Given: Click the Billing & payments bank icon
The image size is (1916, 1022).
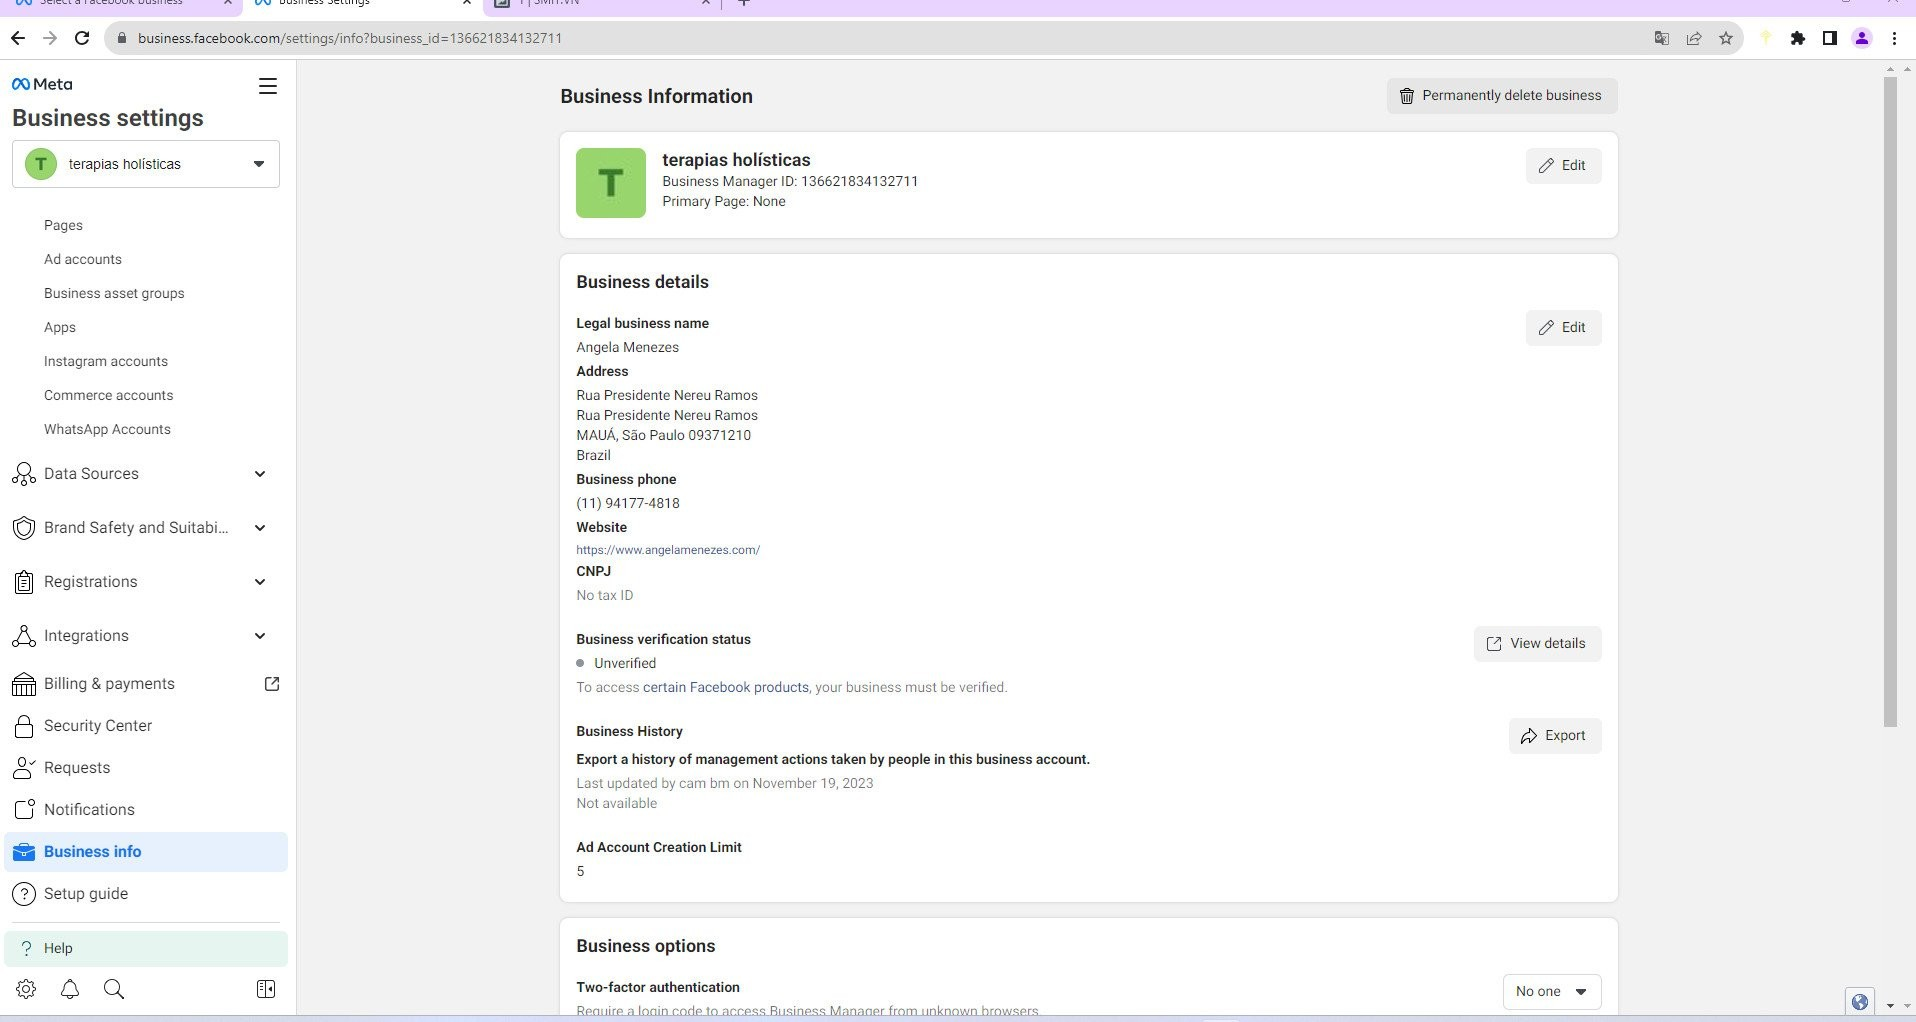Looking at the screenshot, I should 24,684.
